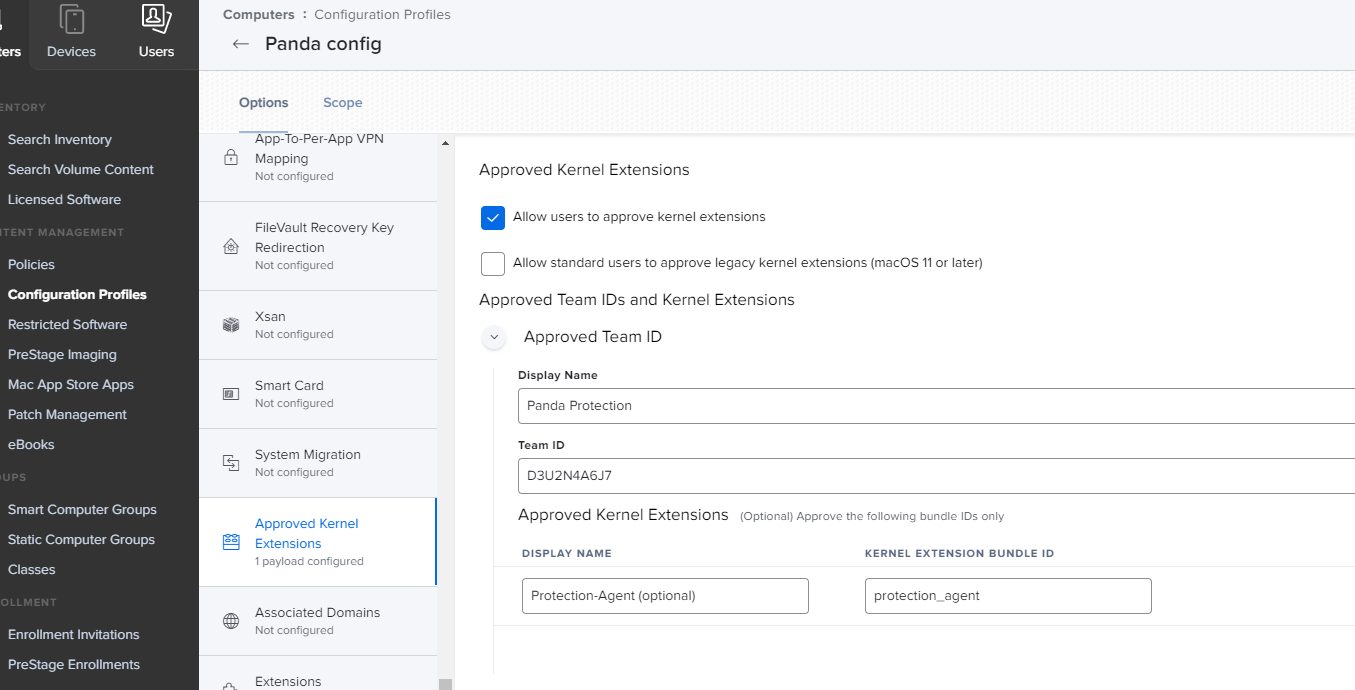1355x690 pixels.
Task: Open Licensed Software in the sidebar
Action: [64, 200]
